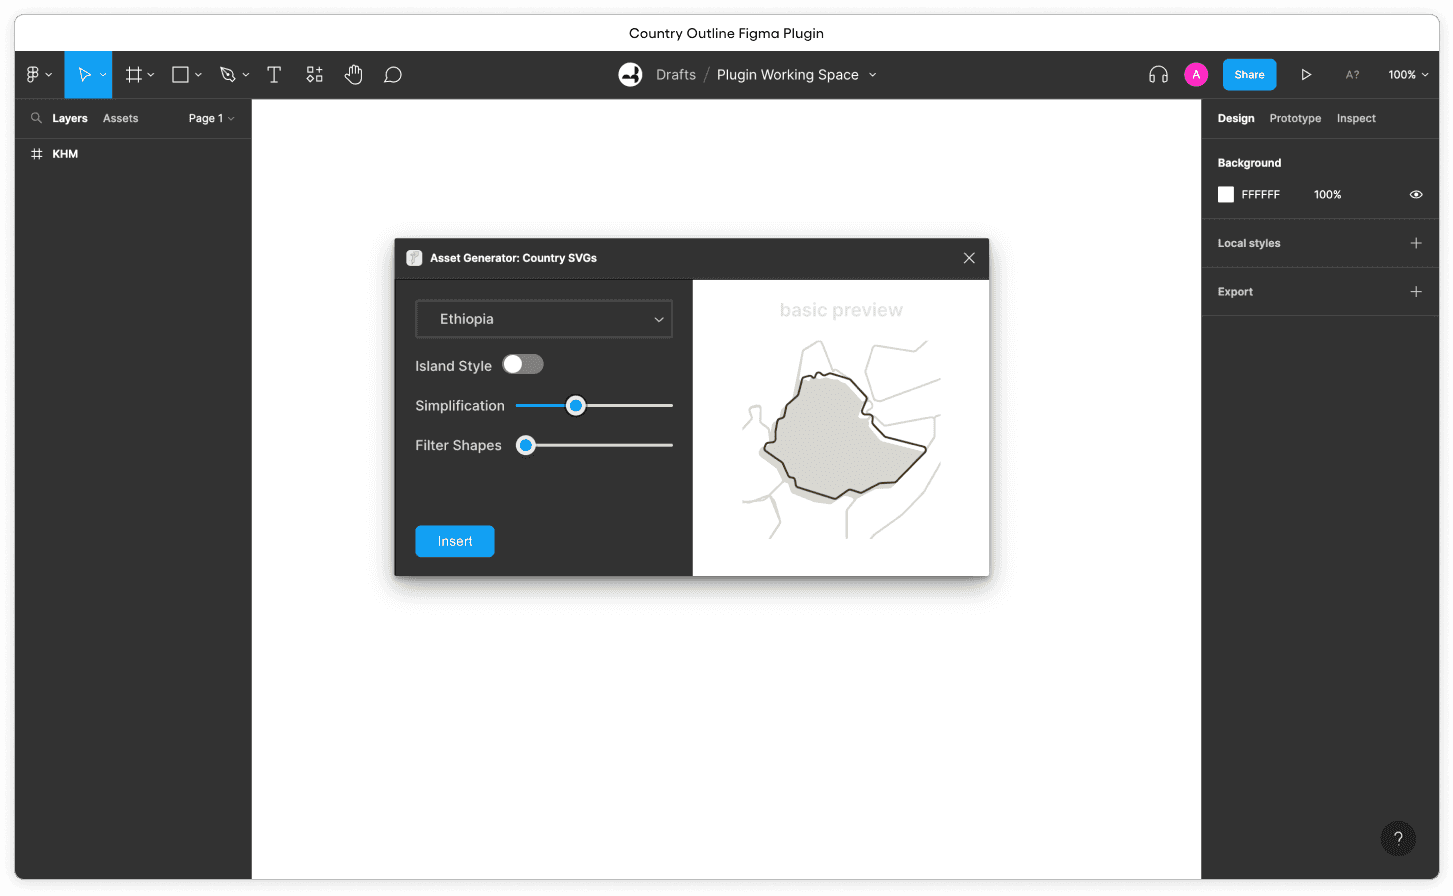Expand the zoom level 100% dropdown
The height and width of the screenshot is (896, 1453).
1408,75
